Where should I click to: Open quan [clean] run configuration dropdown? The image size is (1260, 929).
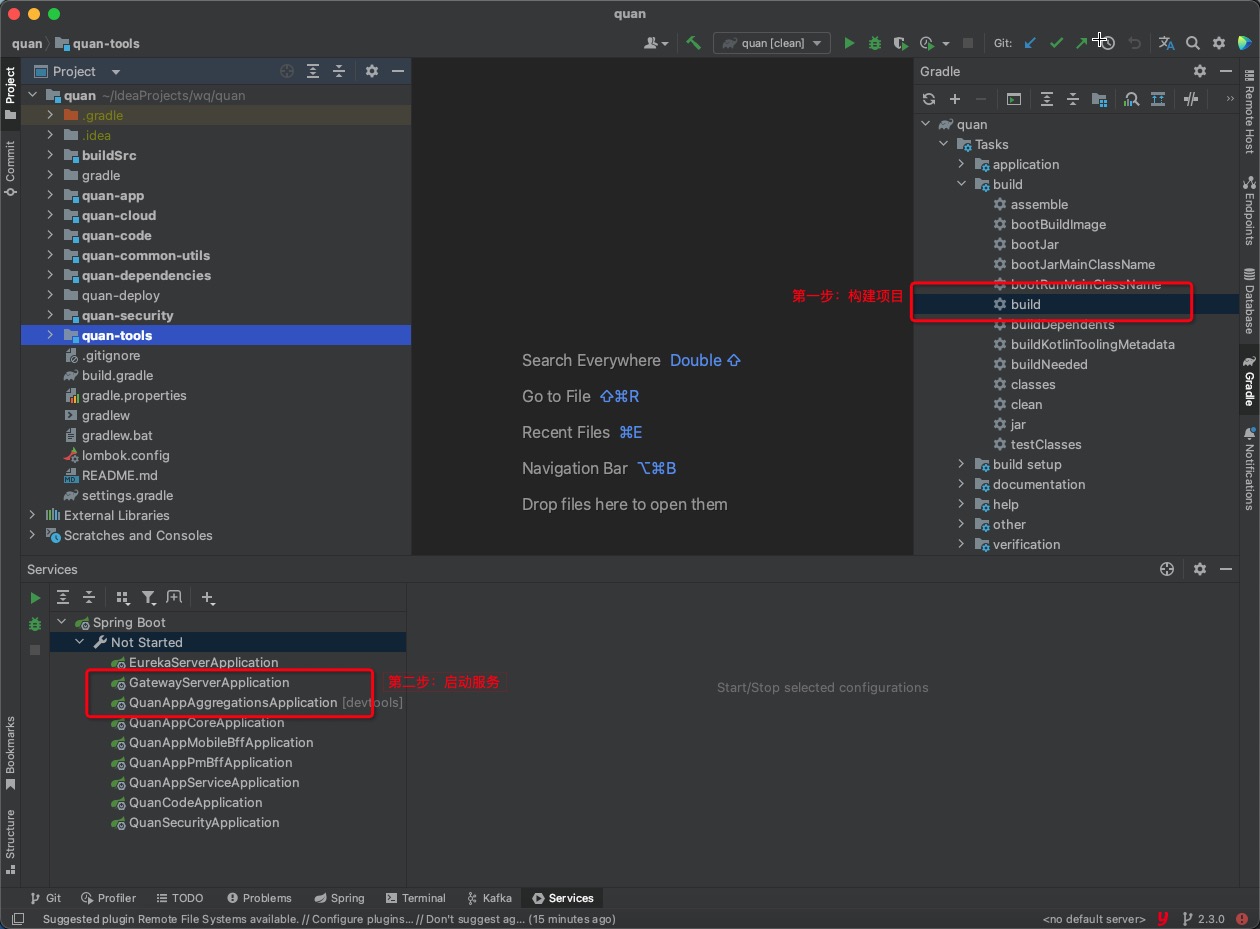(771, 43)
